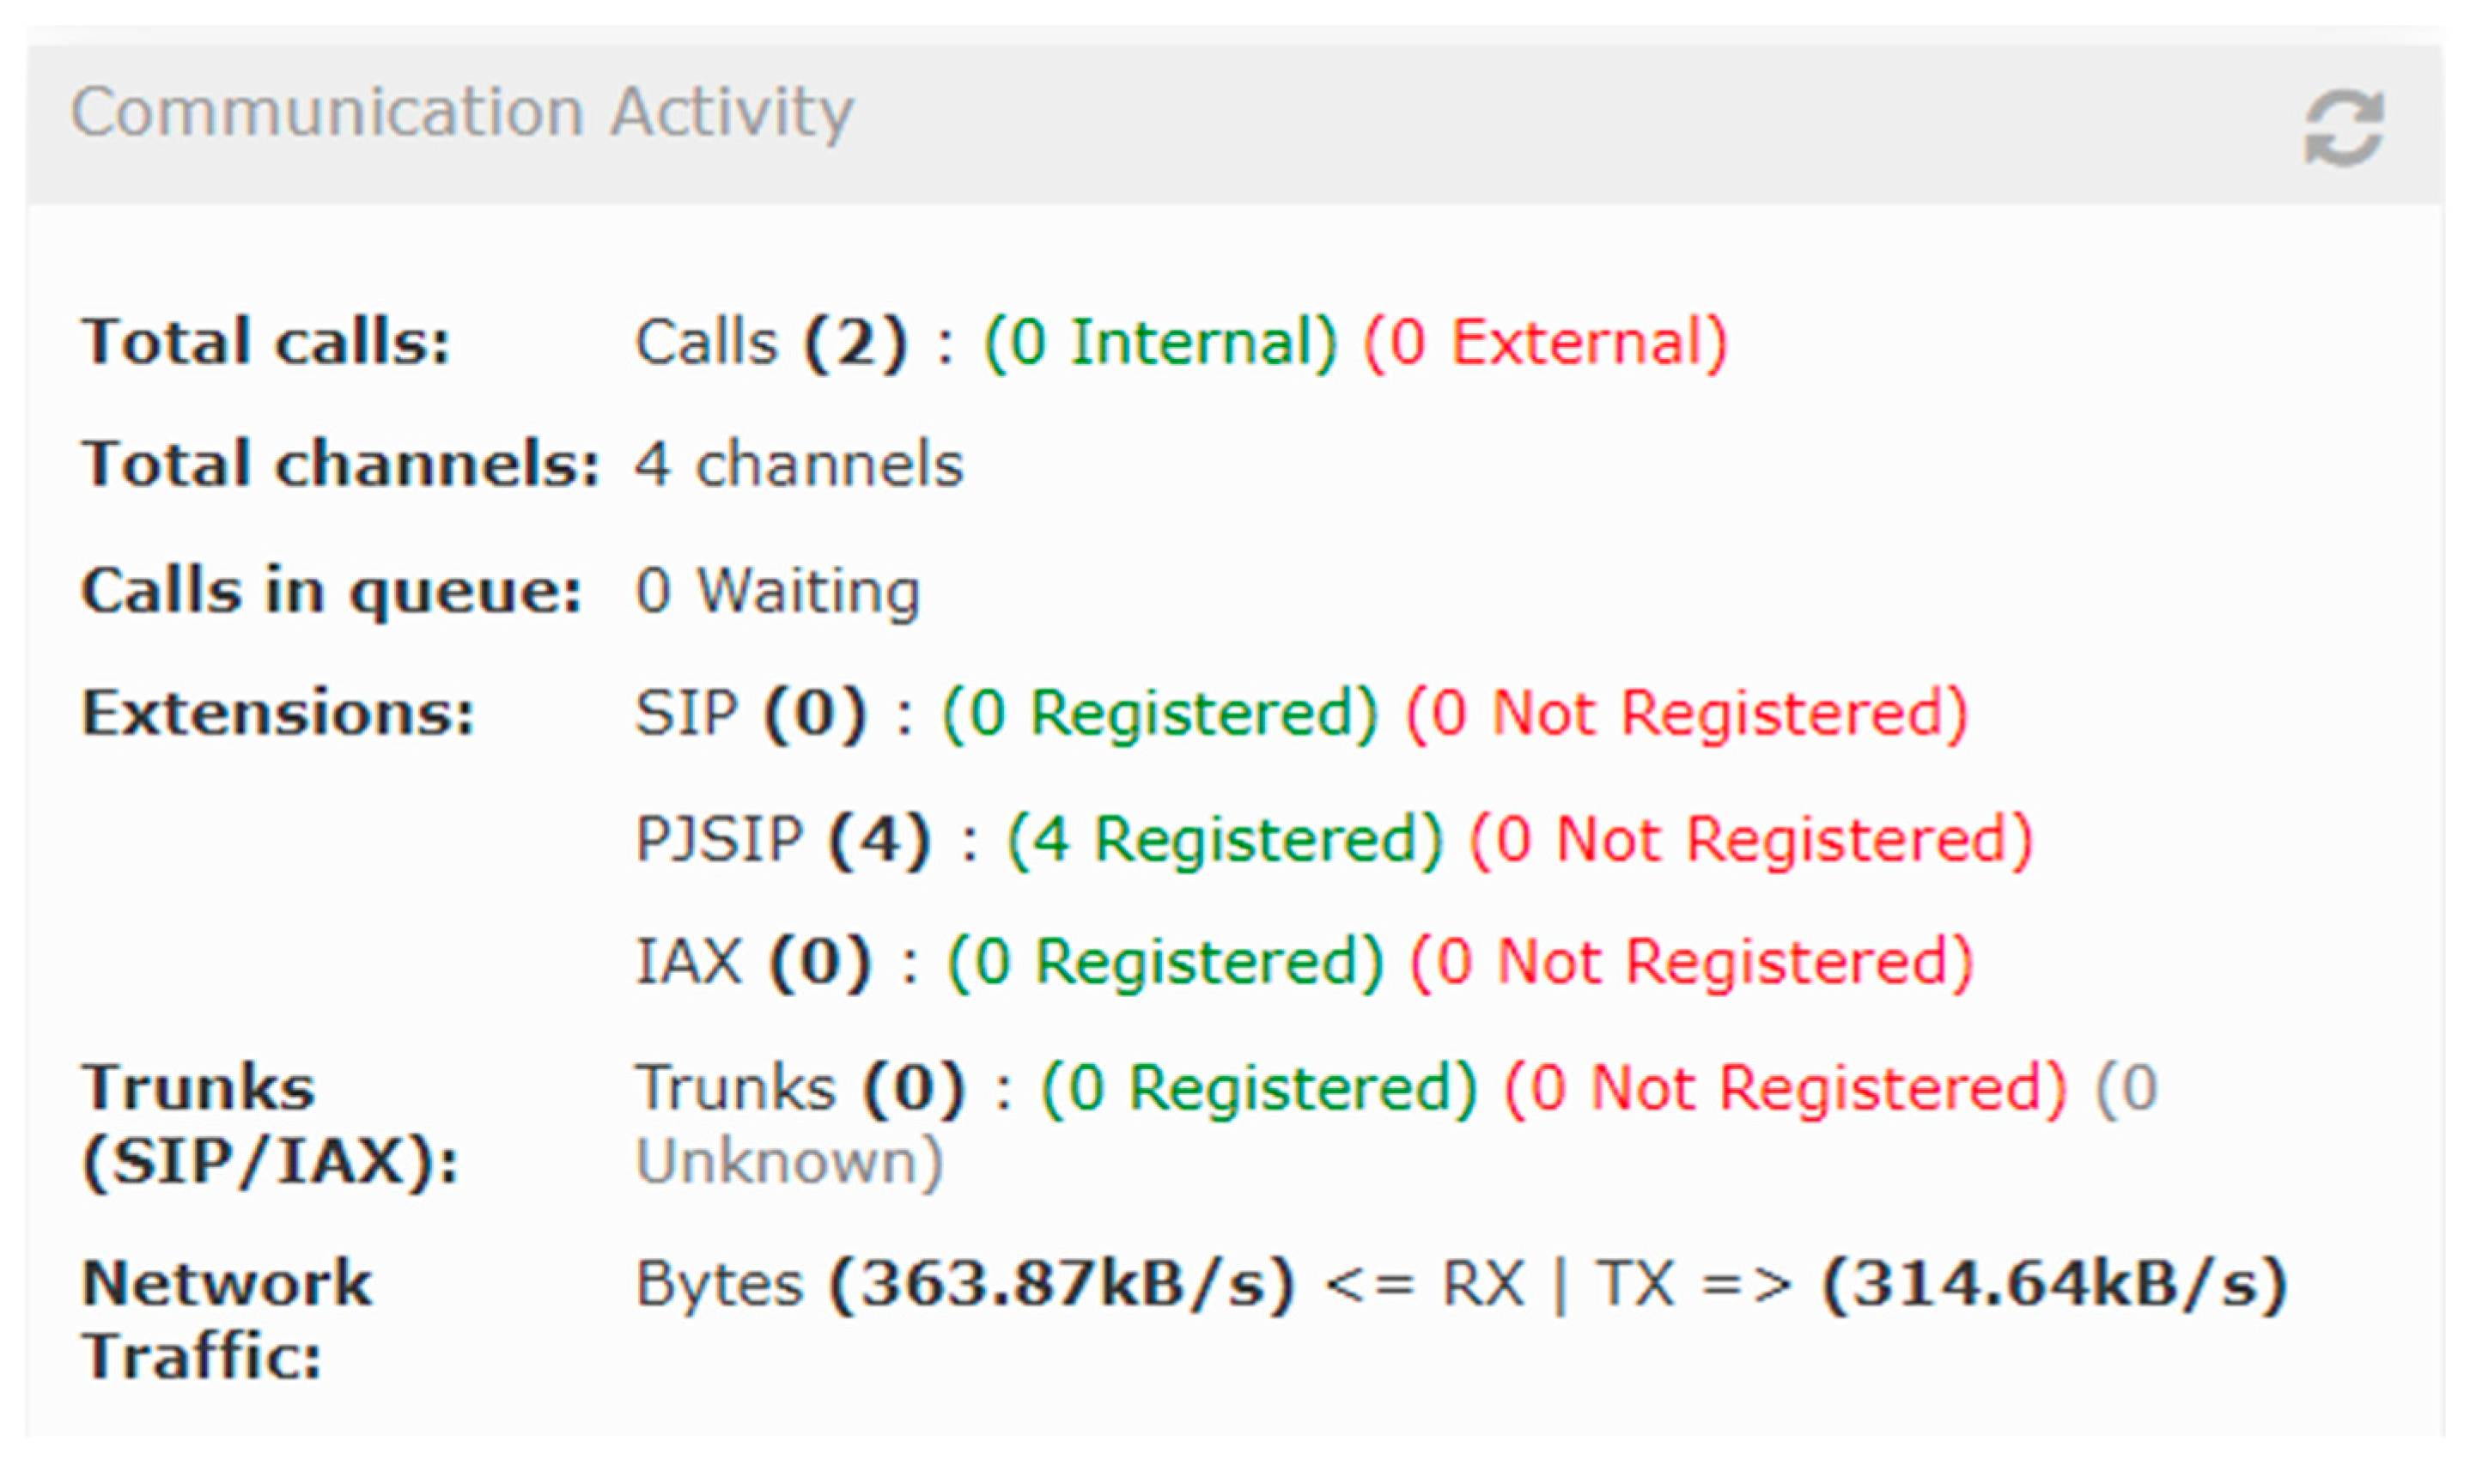Click the Calls (2) total text

click(771, 342)
